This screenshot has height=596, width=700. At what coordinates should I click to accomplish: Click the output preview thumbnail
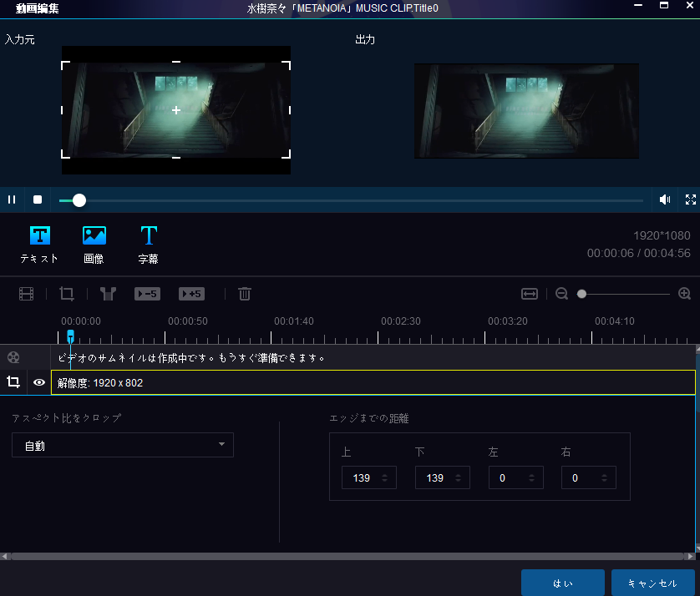[526, 111]
